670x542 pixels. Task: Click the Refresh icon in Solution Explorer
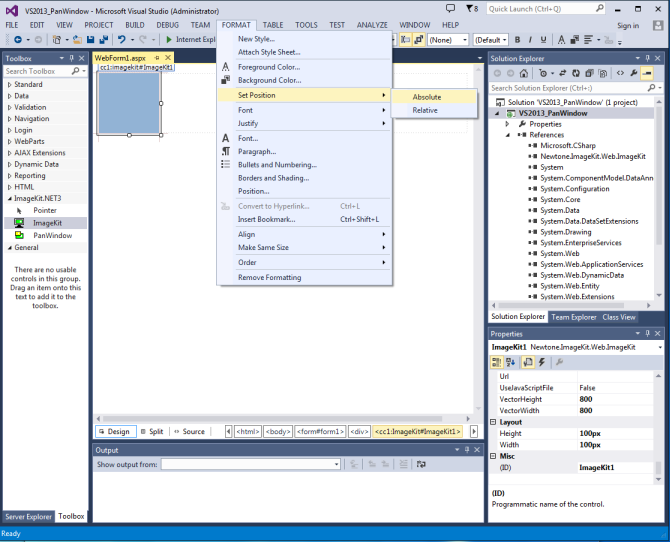coord(576,74)
